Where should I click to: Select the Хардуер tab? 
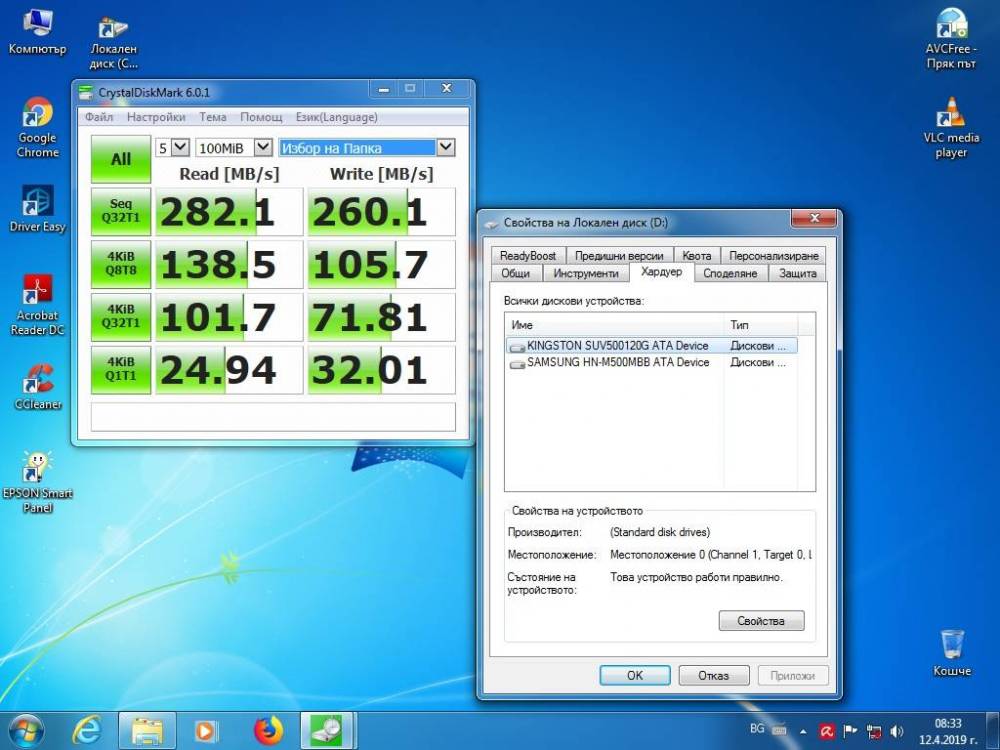661,272
